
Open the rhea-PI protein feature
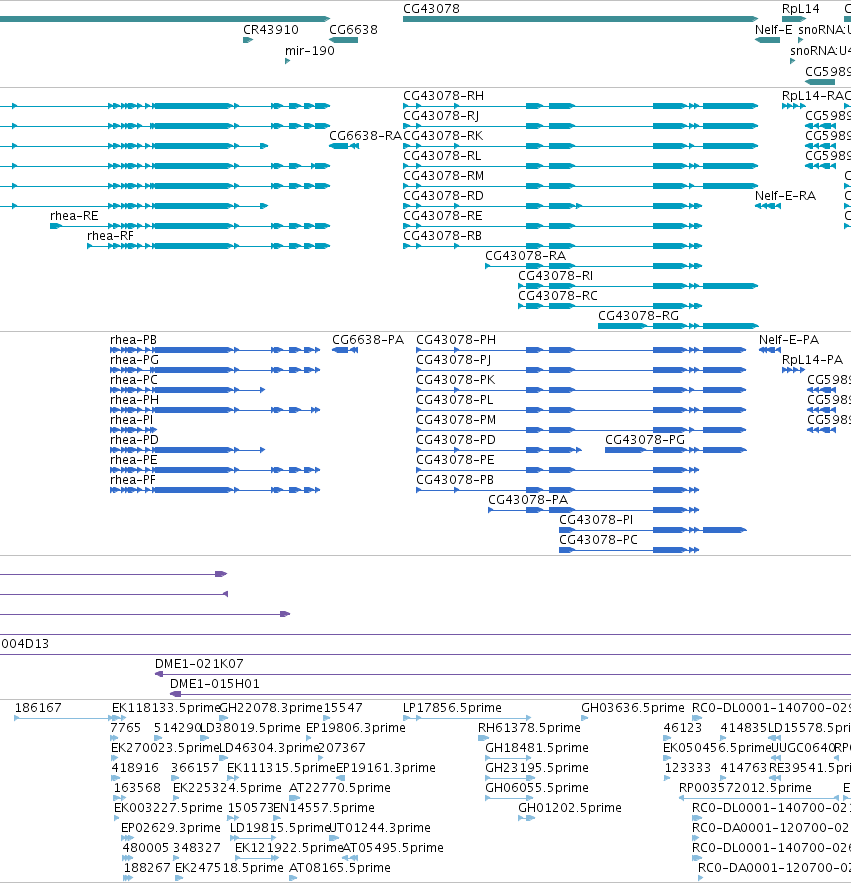pyautogui.click(x=133, y=430)
